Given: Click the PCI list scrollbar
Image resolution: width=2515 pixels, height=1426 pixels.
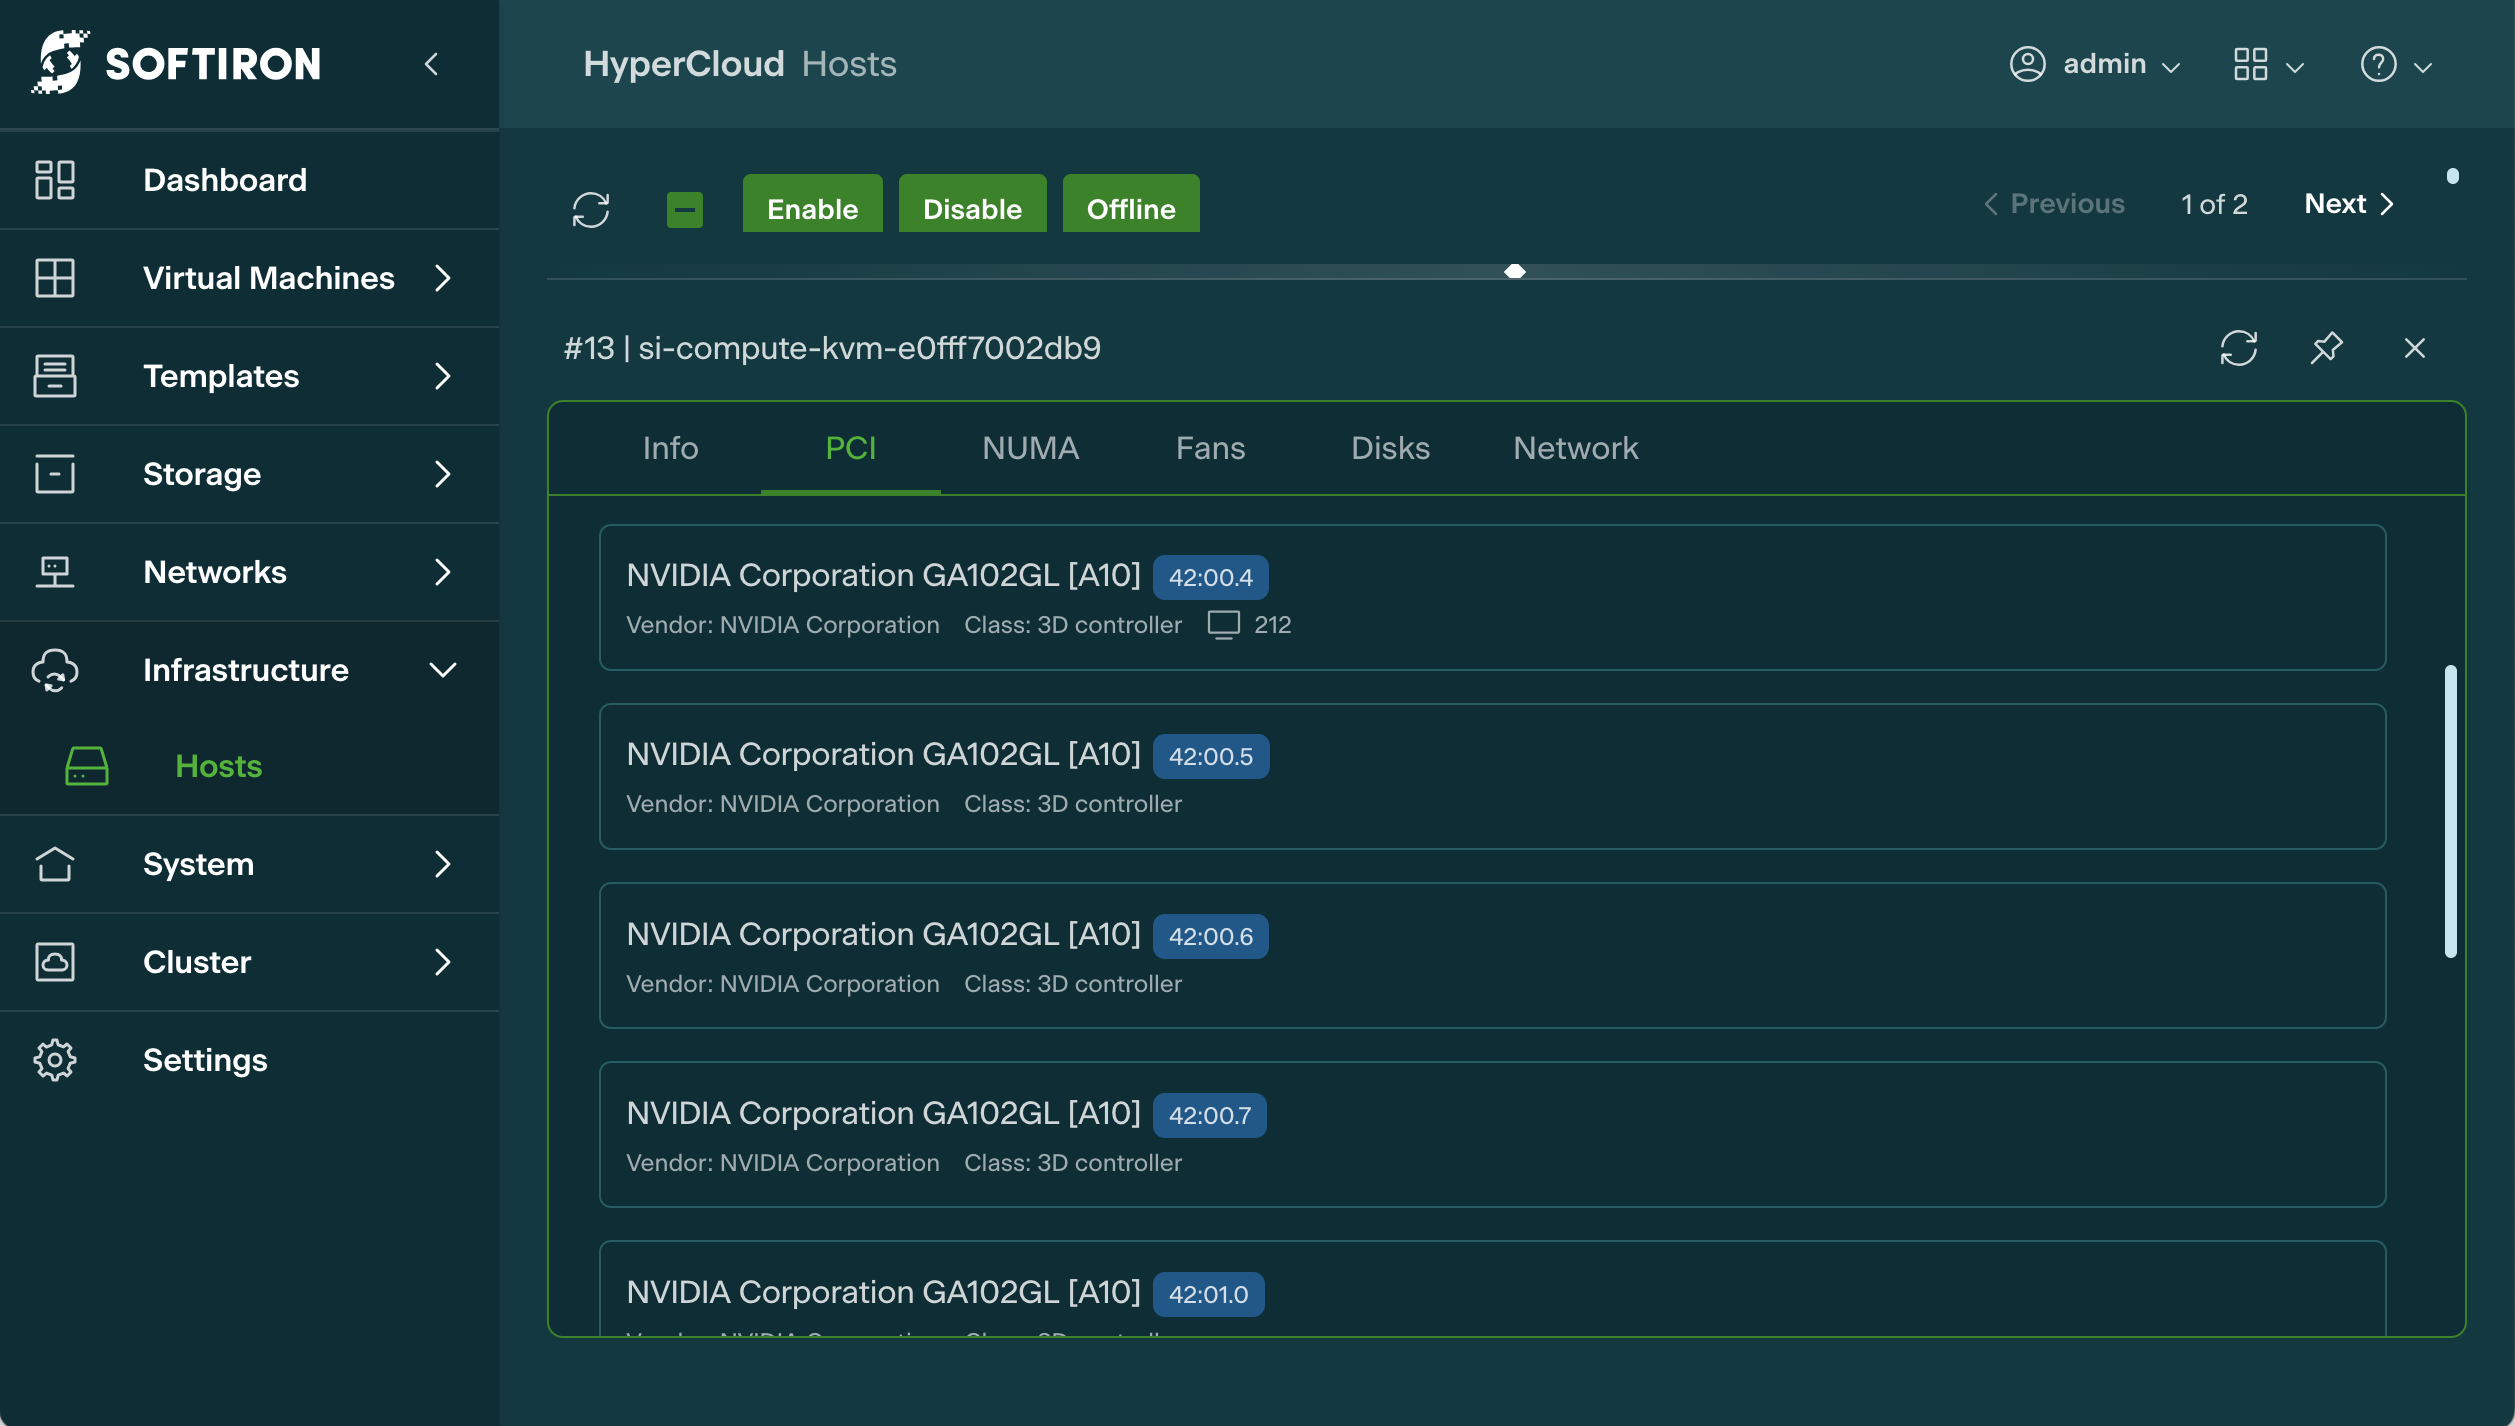Looking at the screenshot, I should coord(2450,810).
